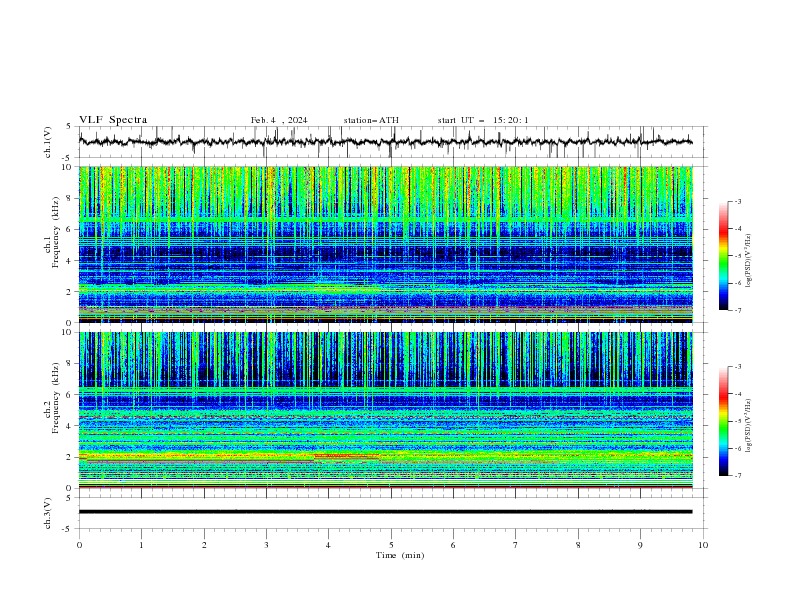Image resolution: width=792 pixels, height=612 pixels.
Task: Click time axis tick label "7"
Action: point(516,545)
